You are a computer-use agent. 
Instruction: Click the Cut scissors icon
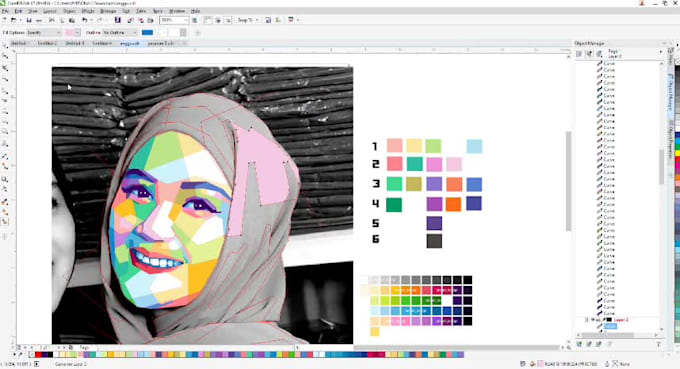point(52,20)
